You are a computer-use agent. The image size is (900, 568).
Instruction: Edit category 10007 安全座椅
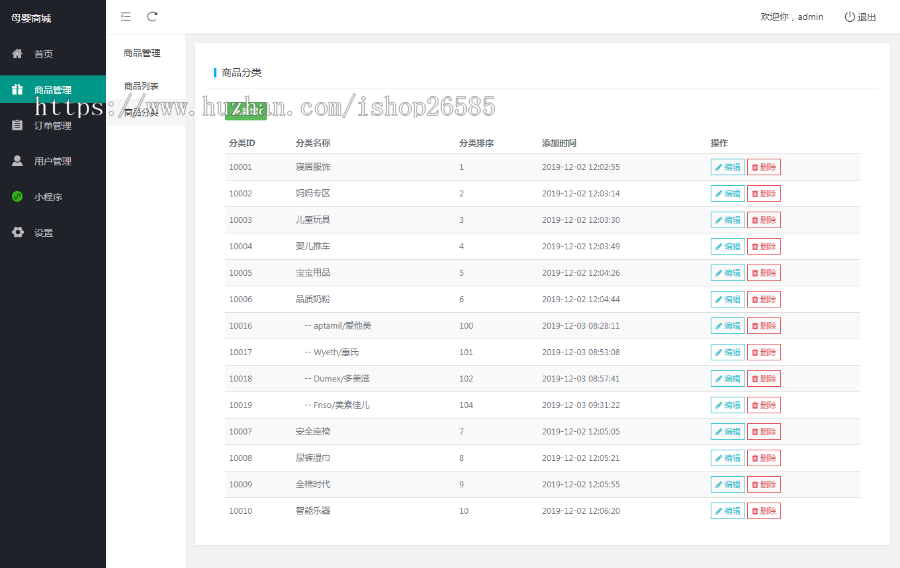click(728, 431)
